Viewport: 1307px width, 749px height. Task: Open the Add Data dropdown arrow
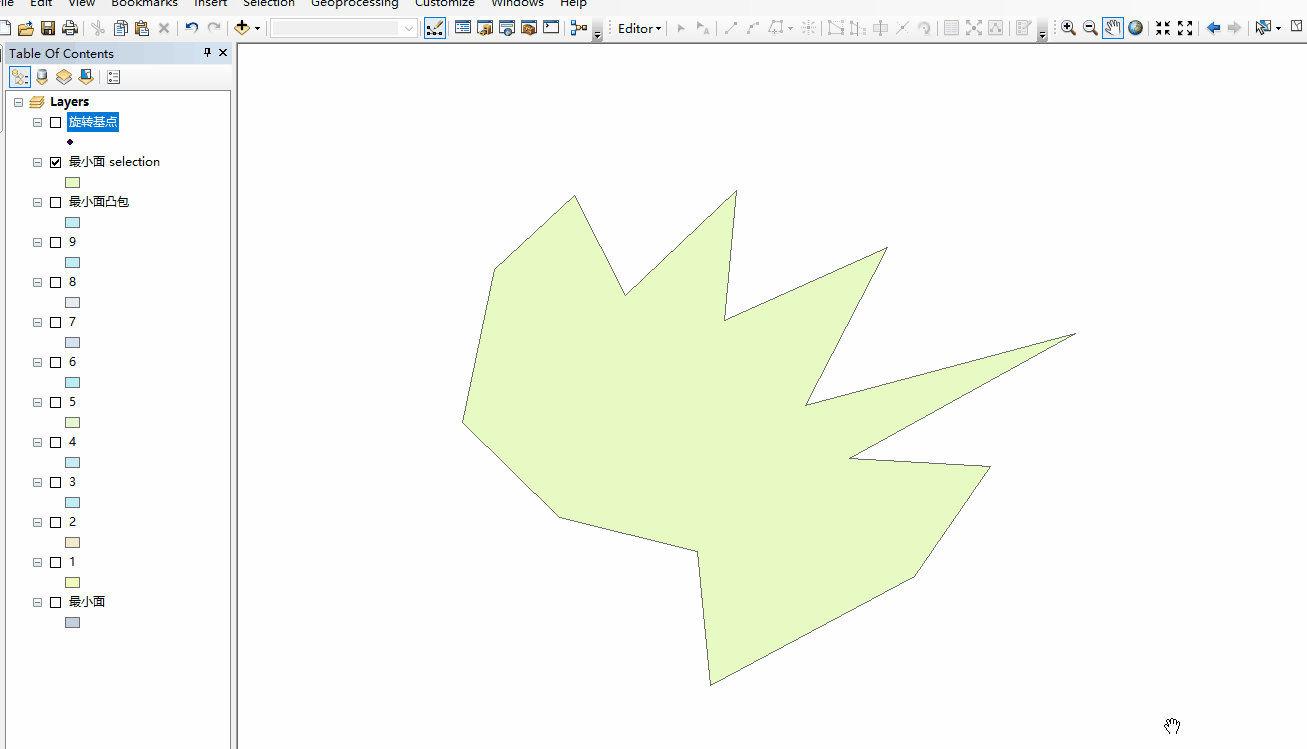258,28
